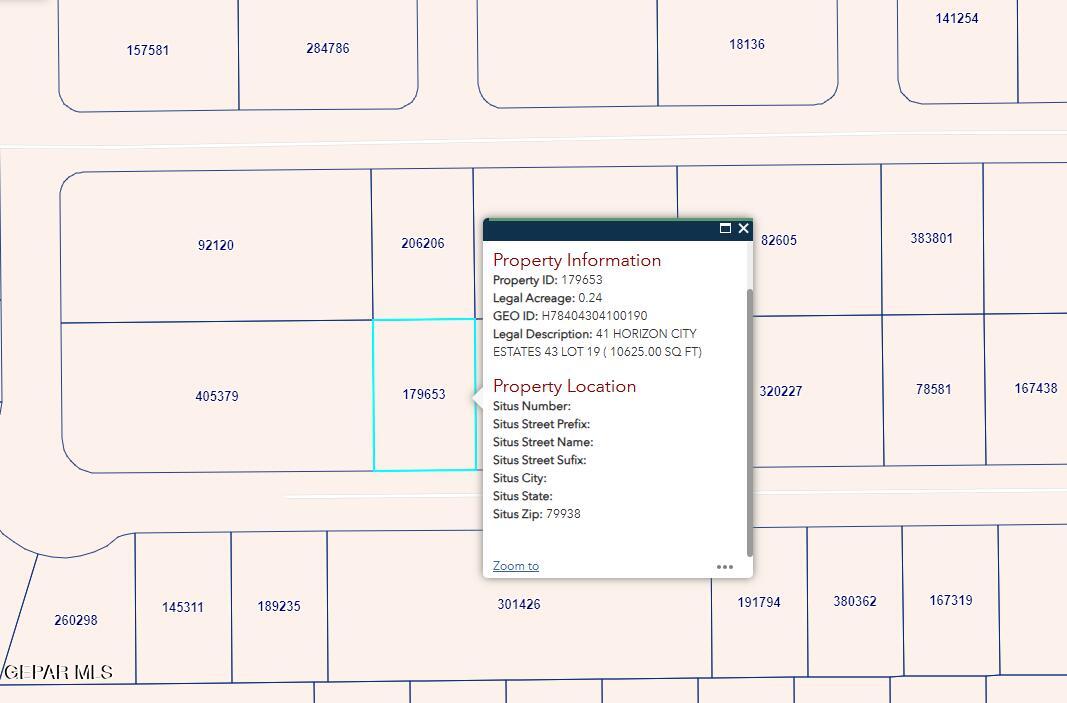Click parcel 78581 on the map

tap(933, 389)
